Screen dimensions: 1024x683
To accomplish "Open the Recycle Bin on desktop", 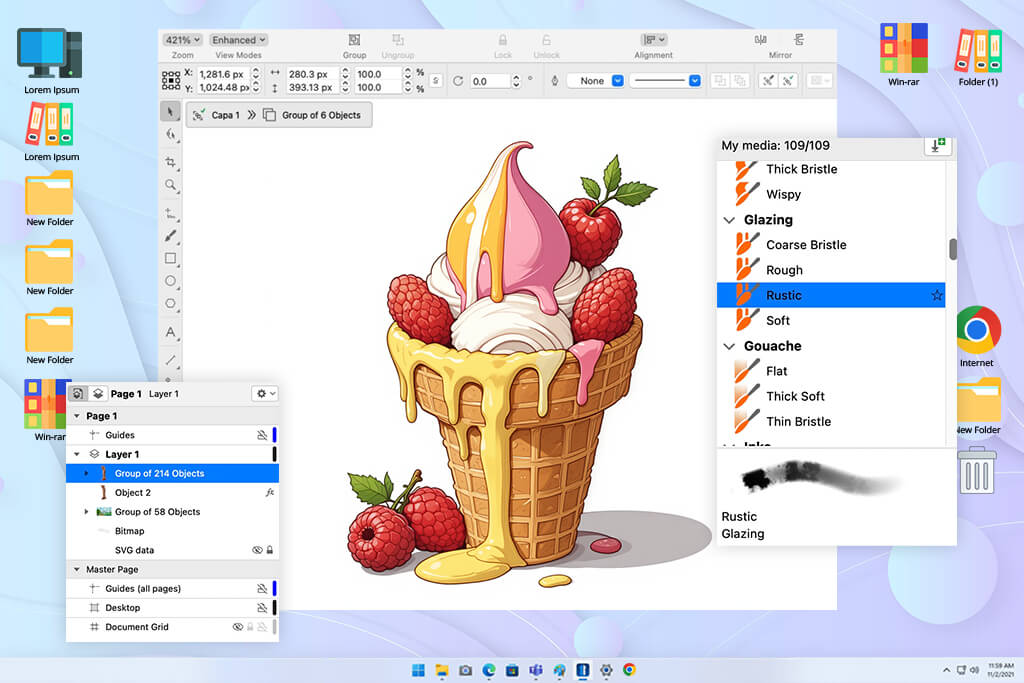I will pyautogui.click(x=976, y=470).
